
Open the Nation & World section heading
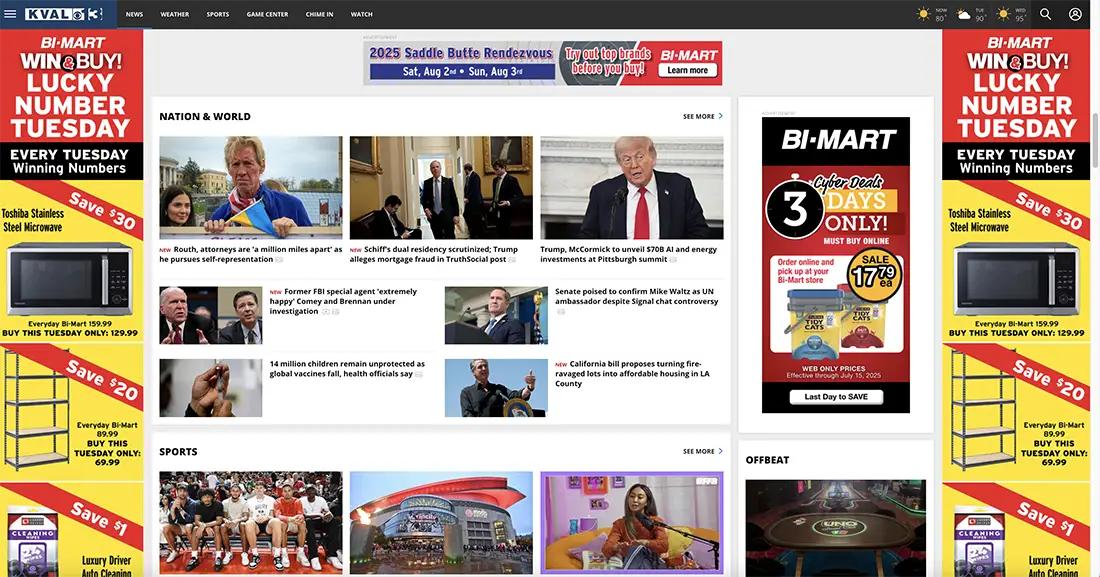(x=205, y=117)
